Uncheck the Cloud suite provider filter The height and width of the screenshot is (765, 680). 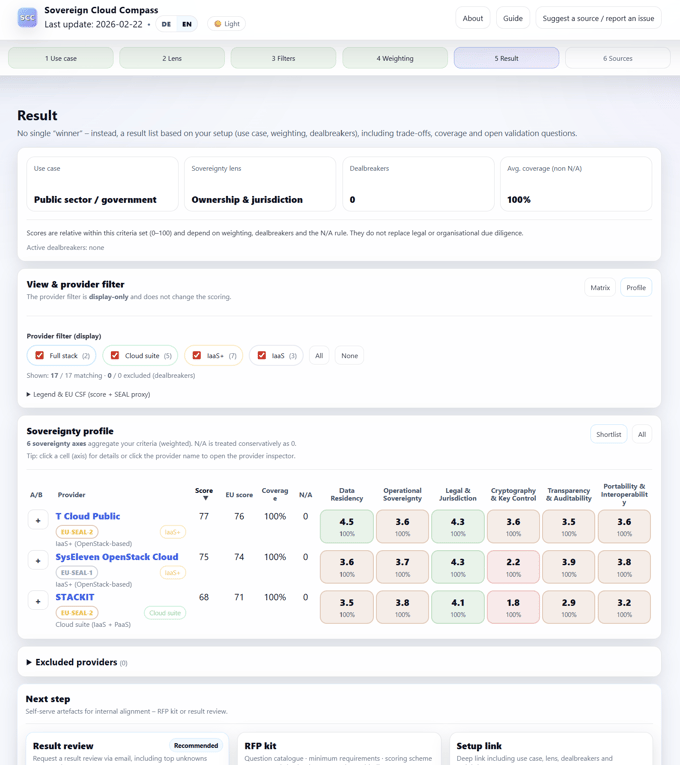click(115, 356)
